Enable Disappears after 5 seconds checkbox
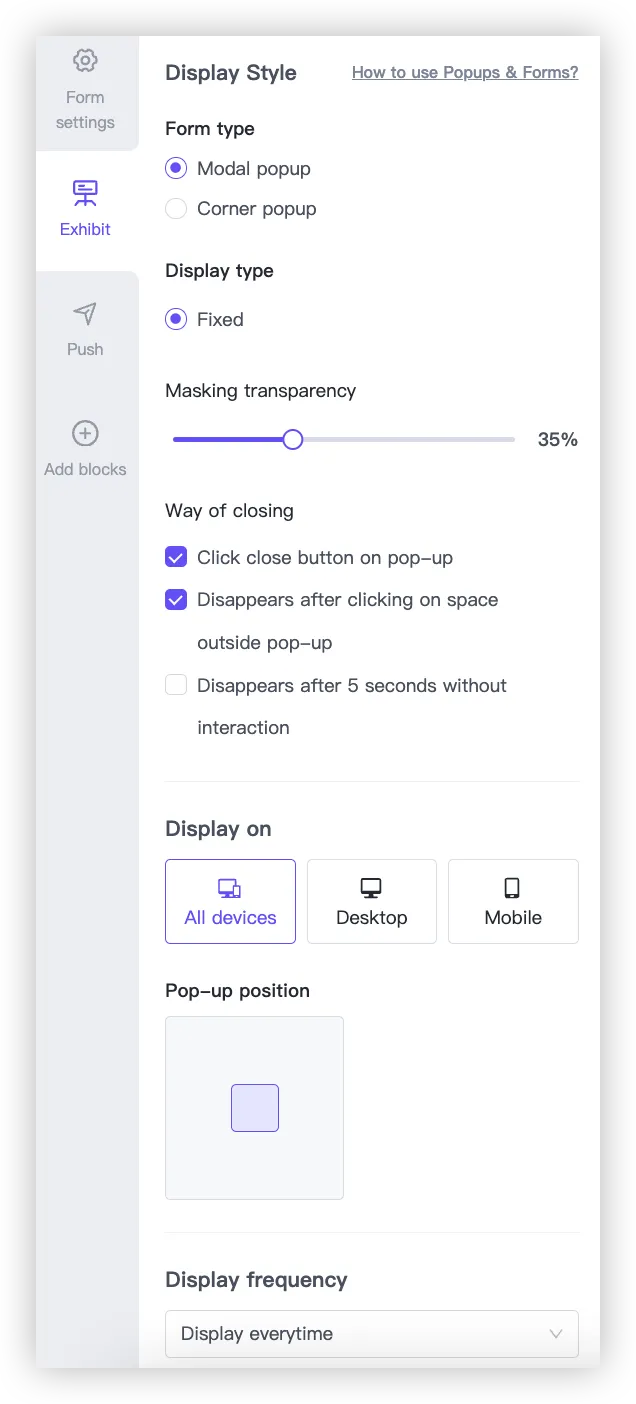The height and width of the screenshot is (1404, 636). (x=176, y=685)
